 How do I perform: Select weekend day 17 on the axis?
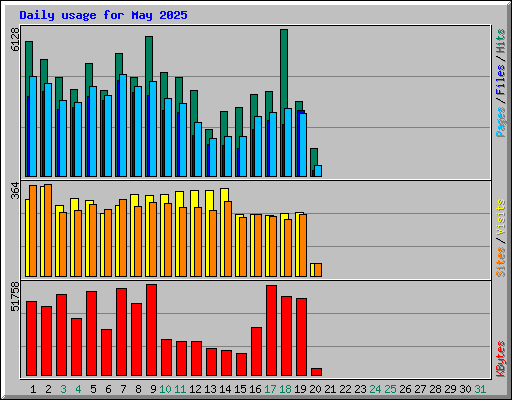(270, 389)
